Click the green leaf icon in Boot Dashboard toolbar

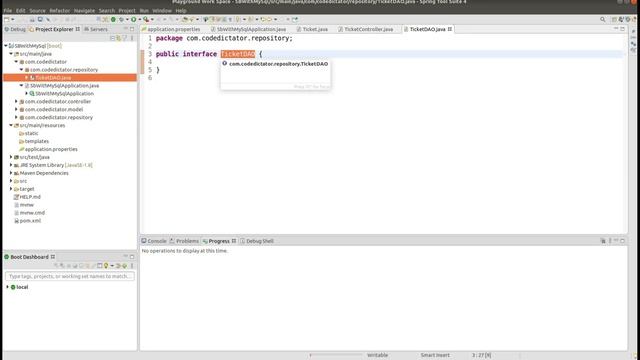pos(125,266)
